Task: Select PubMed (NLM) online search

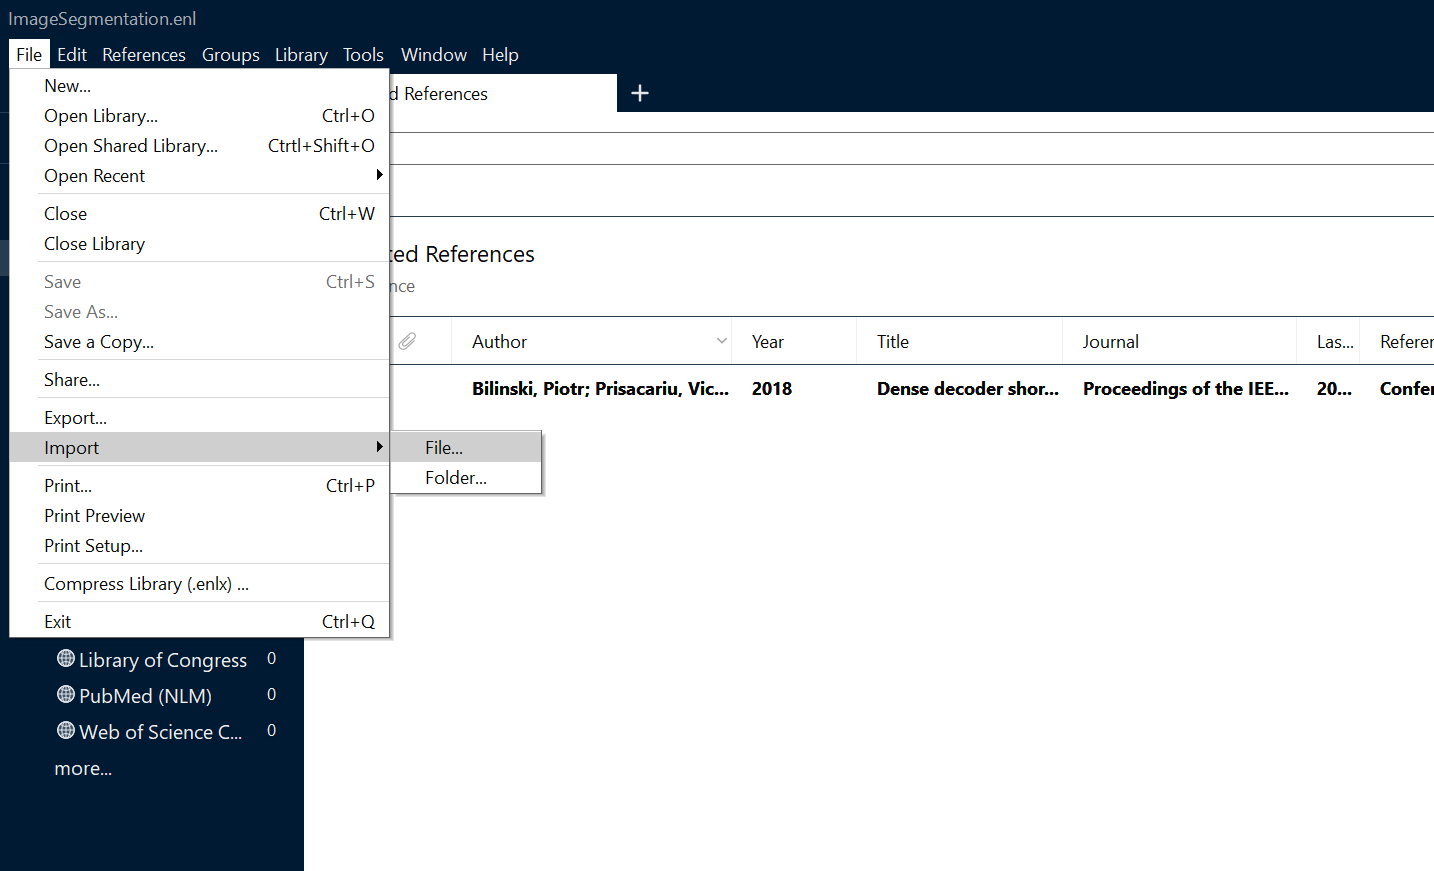Action: tap(145, 696)
